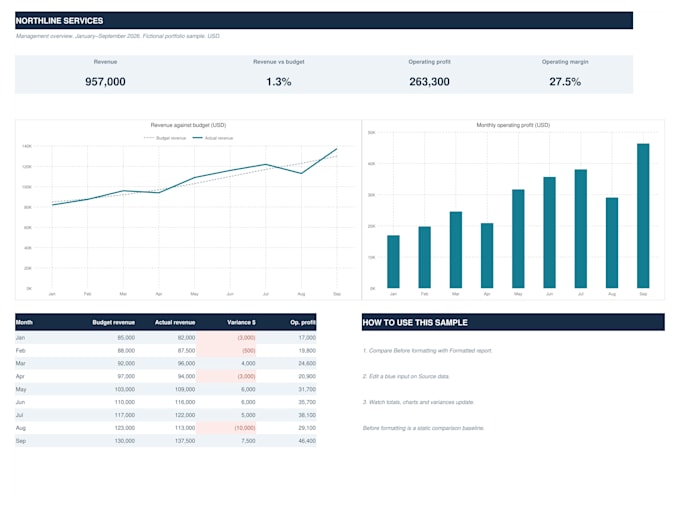Click the NORTHLINE SERVICES title banner
Viewport: 680px width, 510px height.
[324, 20]
